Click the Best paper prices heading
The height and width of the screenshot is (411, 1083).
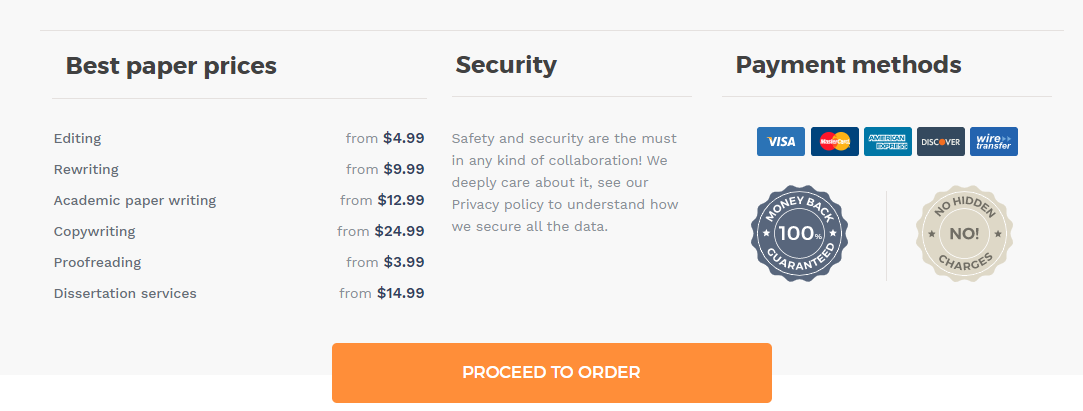pos(171,66)
